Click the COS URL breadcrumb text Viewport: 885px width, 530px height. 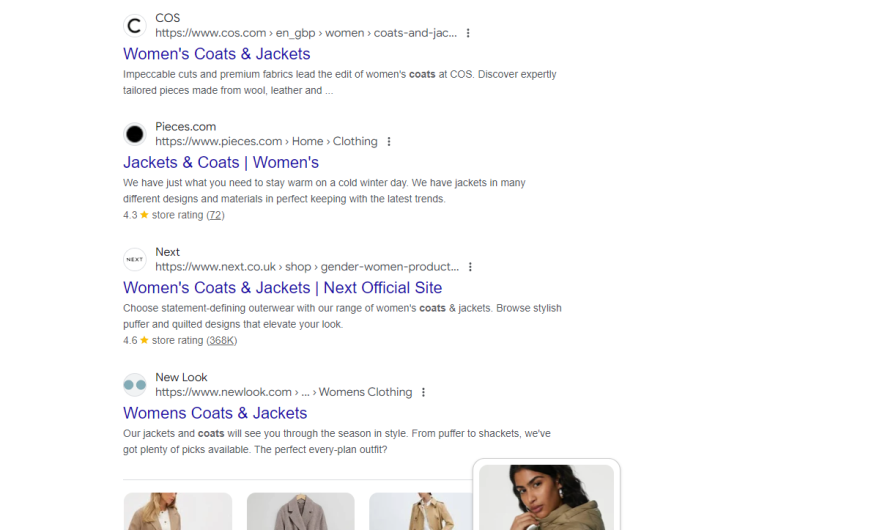306,33
